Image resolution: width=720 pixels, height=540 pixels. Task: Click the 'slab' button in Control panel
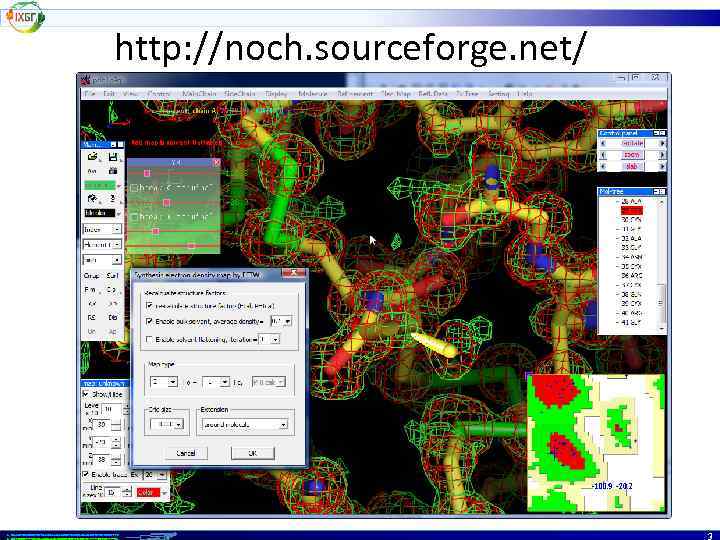pyautogui.click(x=632, y=167)
